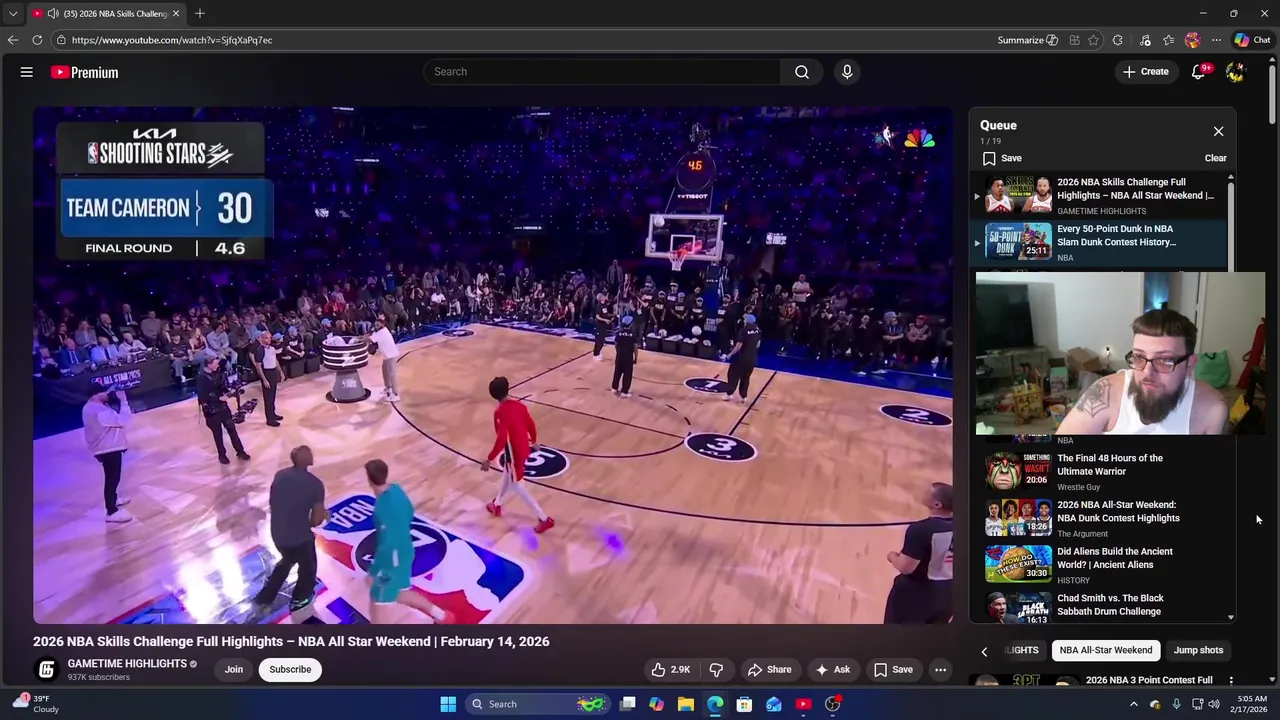The image size is (1280, 720).
Task: Click Summarize in the address bar
Action: point(1027,40)
